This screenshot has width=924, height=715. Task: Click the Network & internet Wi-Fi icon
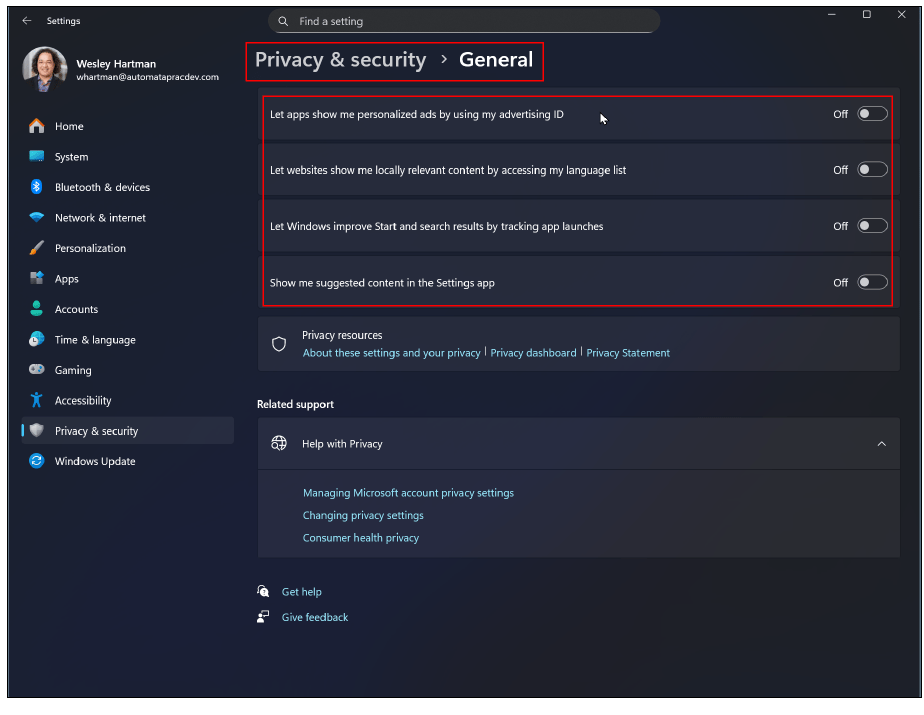pyautogui.click(x=37, y=218)
